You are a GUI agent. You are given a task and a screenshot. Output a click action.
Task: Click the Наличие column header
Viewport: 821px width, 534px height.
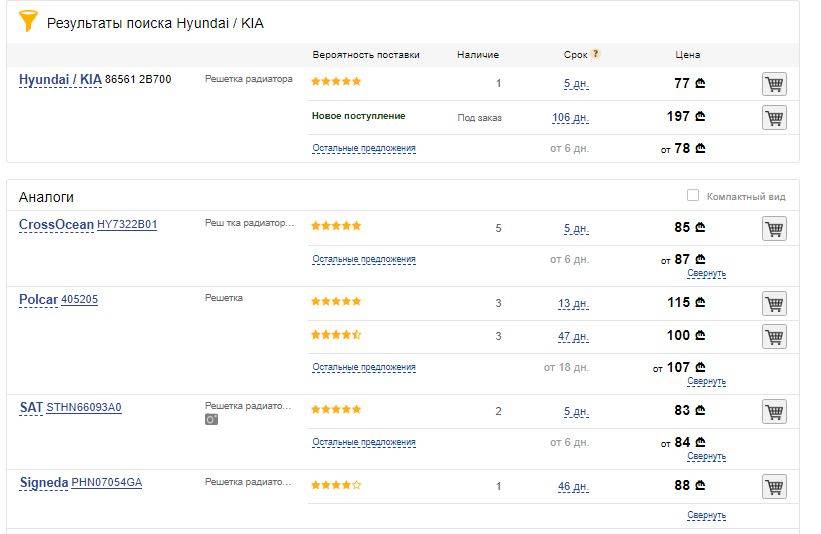(x=478, y=54)
